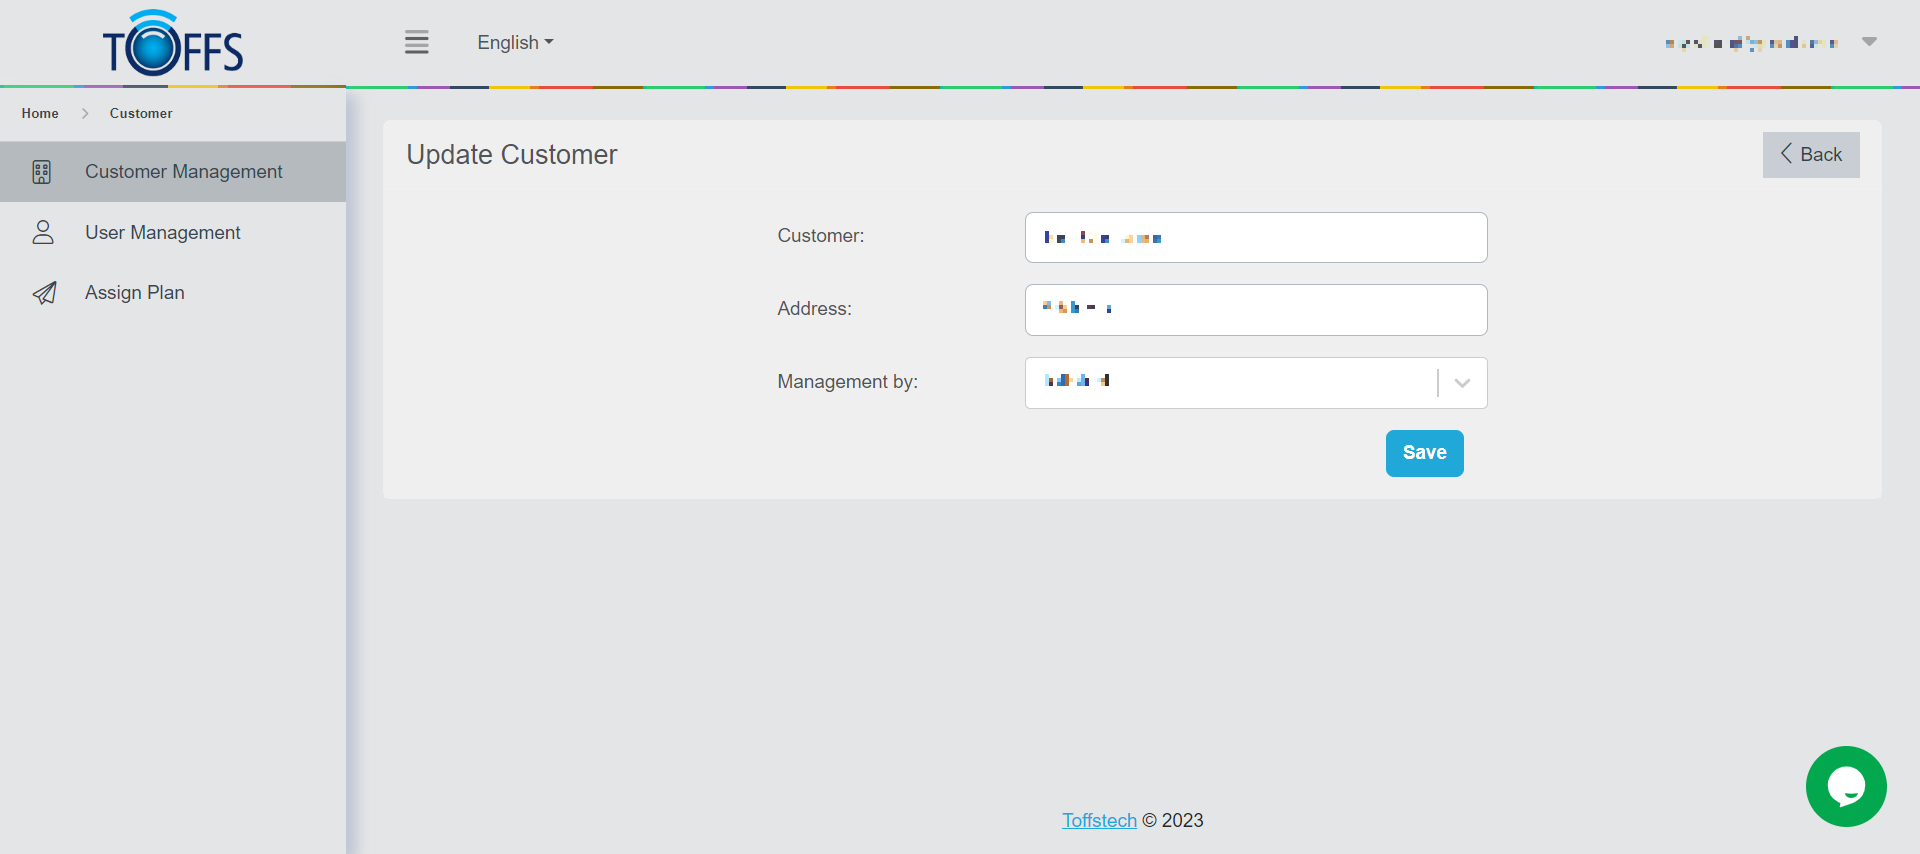This screenshot has width=1920, height=854.
Task: Click the Assign Plan paper plane icon
Action: coord(44,293)
